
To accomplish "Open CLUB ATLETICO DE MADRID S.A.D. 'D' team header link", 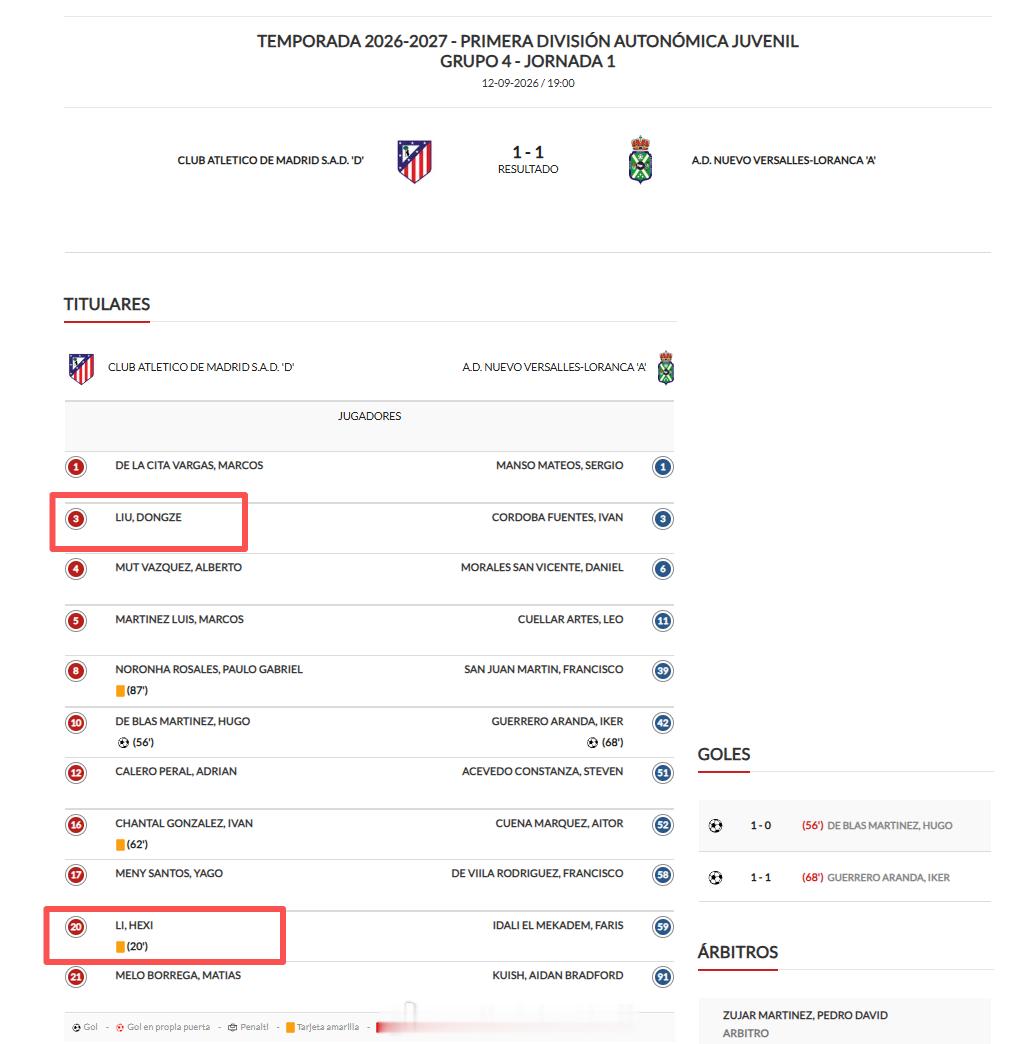I will pos(270,160).
